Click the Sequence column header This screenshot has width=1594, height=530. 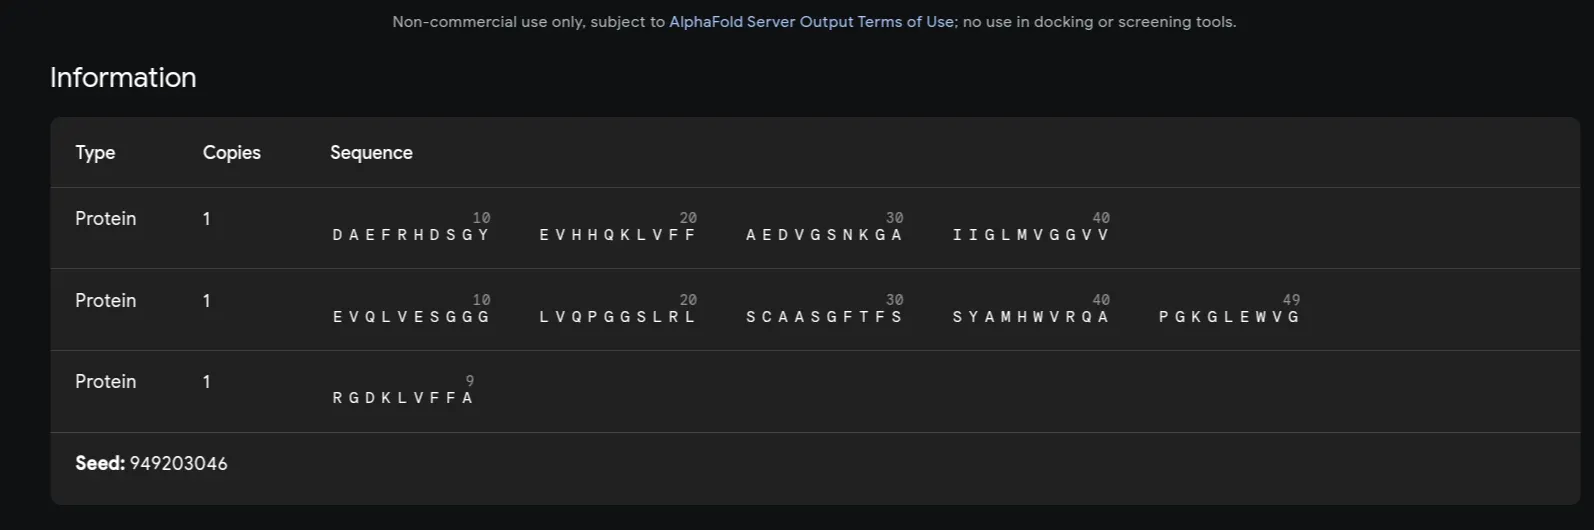(371, 152)
